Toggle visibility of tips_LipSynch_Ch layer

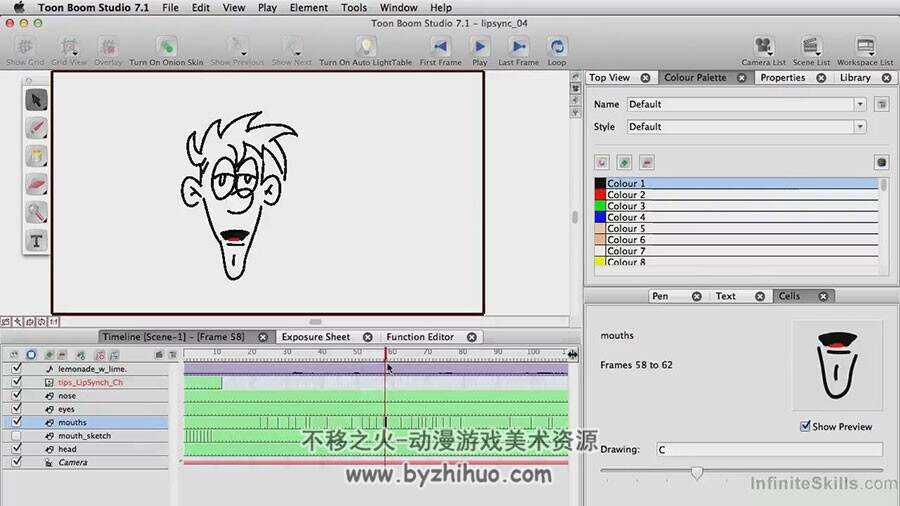[x=17, y=382]
